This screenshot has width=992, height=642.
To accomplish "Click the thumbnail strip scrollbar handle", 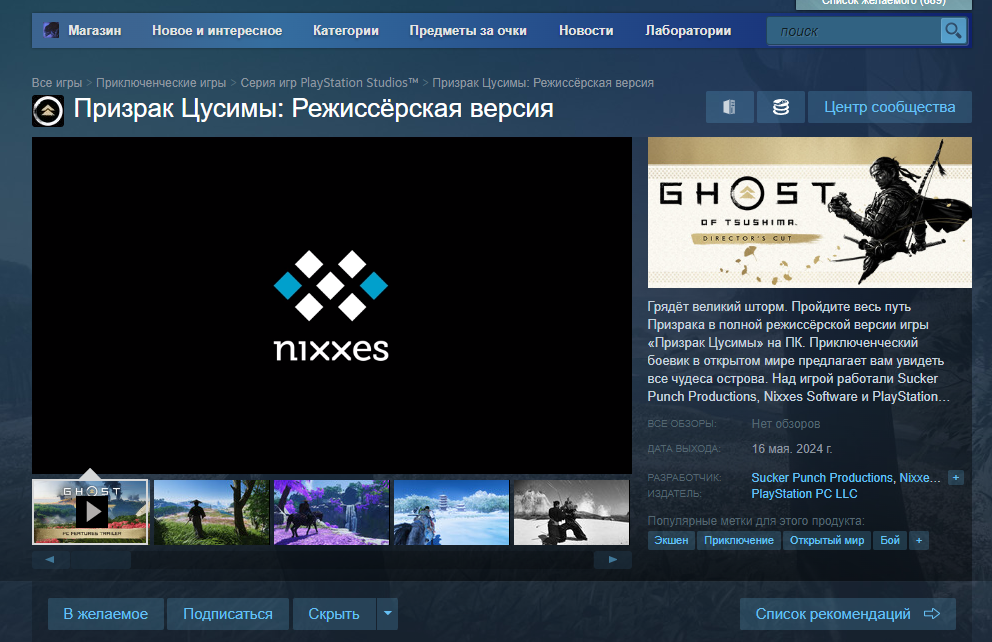I will (x=101, y=559).
